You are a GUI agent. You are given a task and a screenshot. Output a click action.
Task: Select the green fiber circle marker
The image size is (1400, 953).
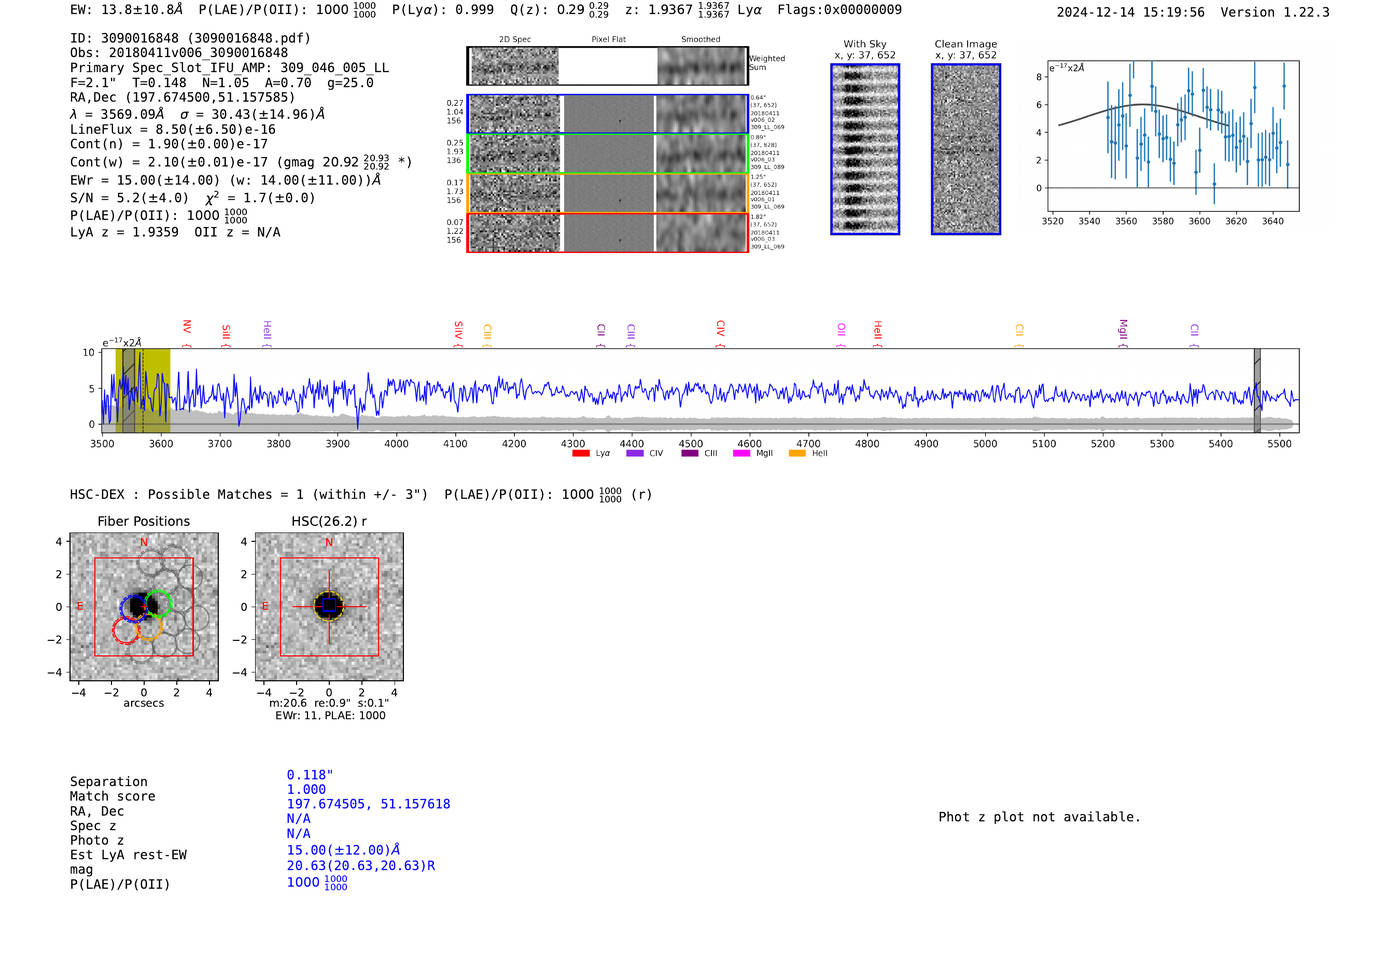pos(159,603)
